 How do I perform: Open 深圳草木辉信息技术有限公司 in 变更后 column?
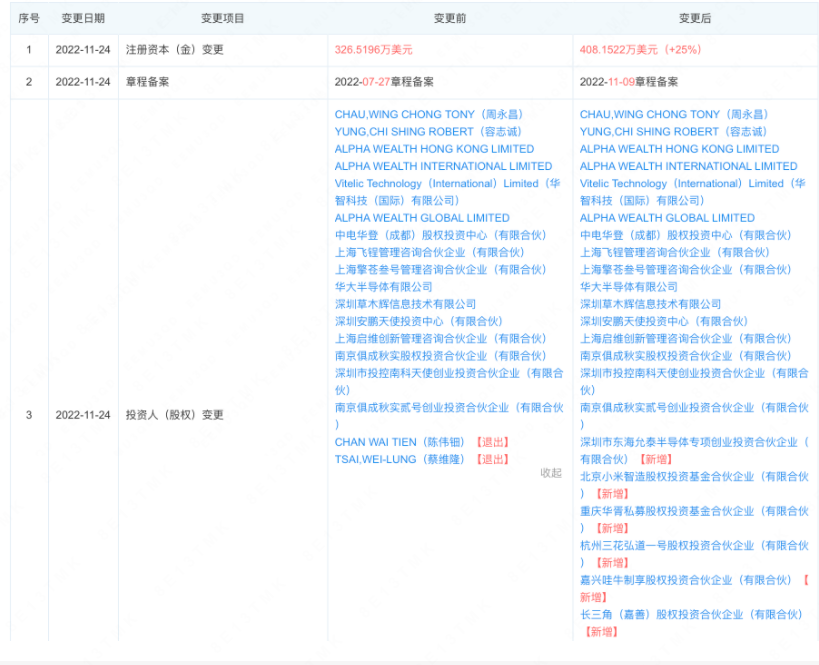[x=650, y=304]
